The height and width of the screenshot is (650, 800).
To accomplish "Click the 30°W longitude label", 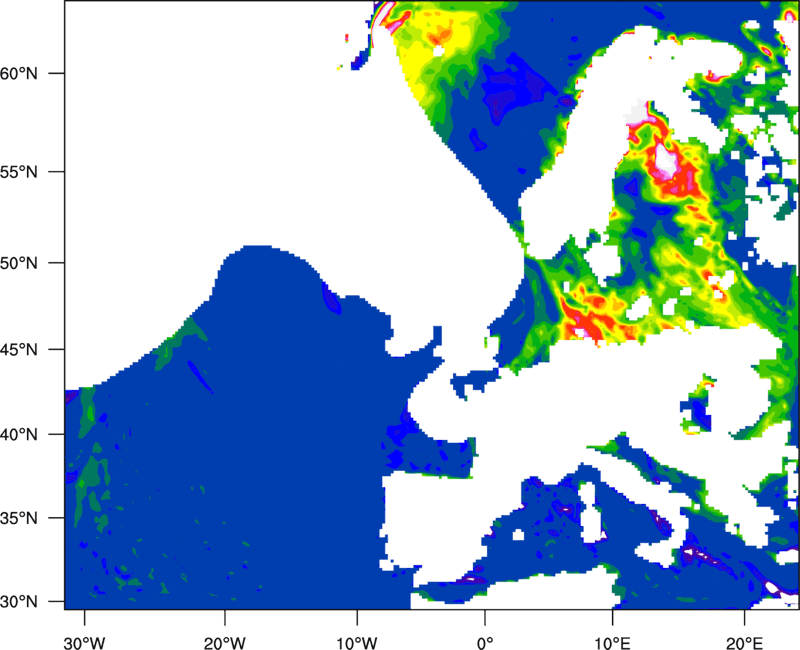I will pyautogui.click(x=85, y=643).
